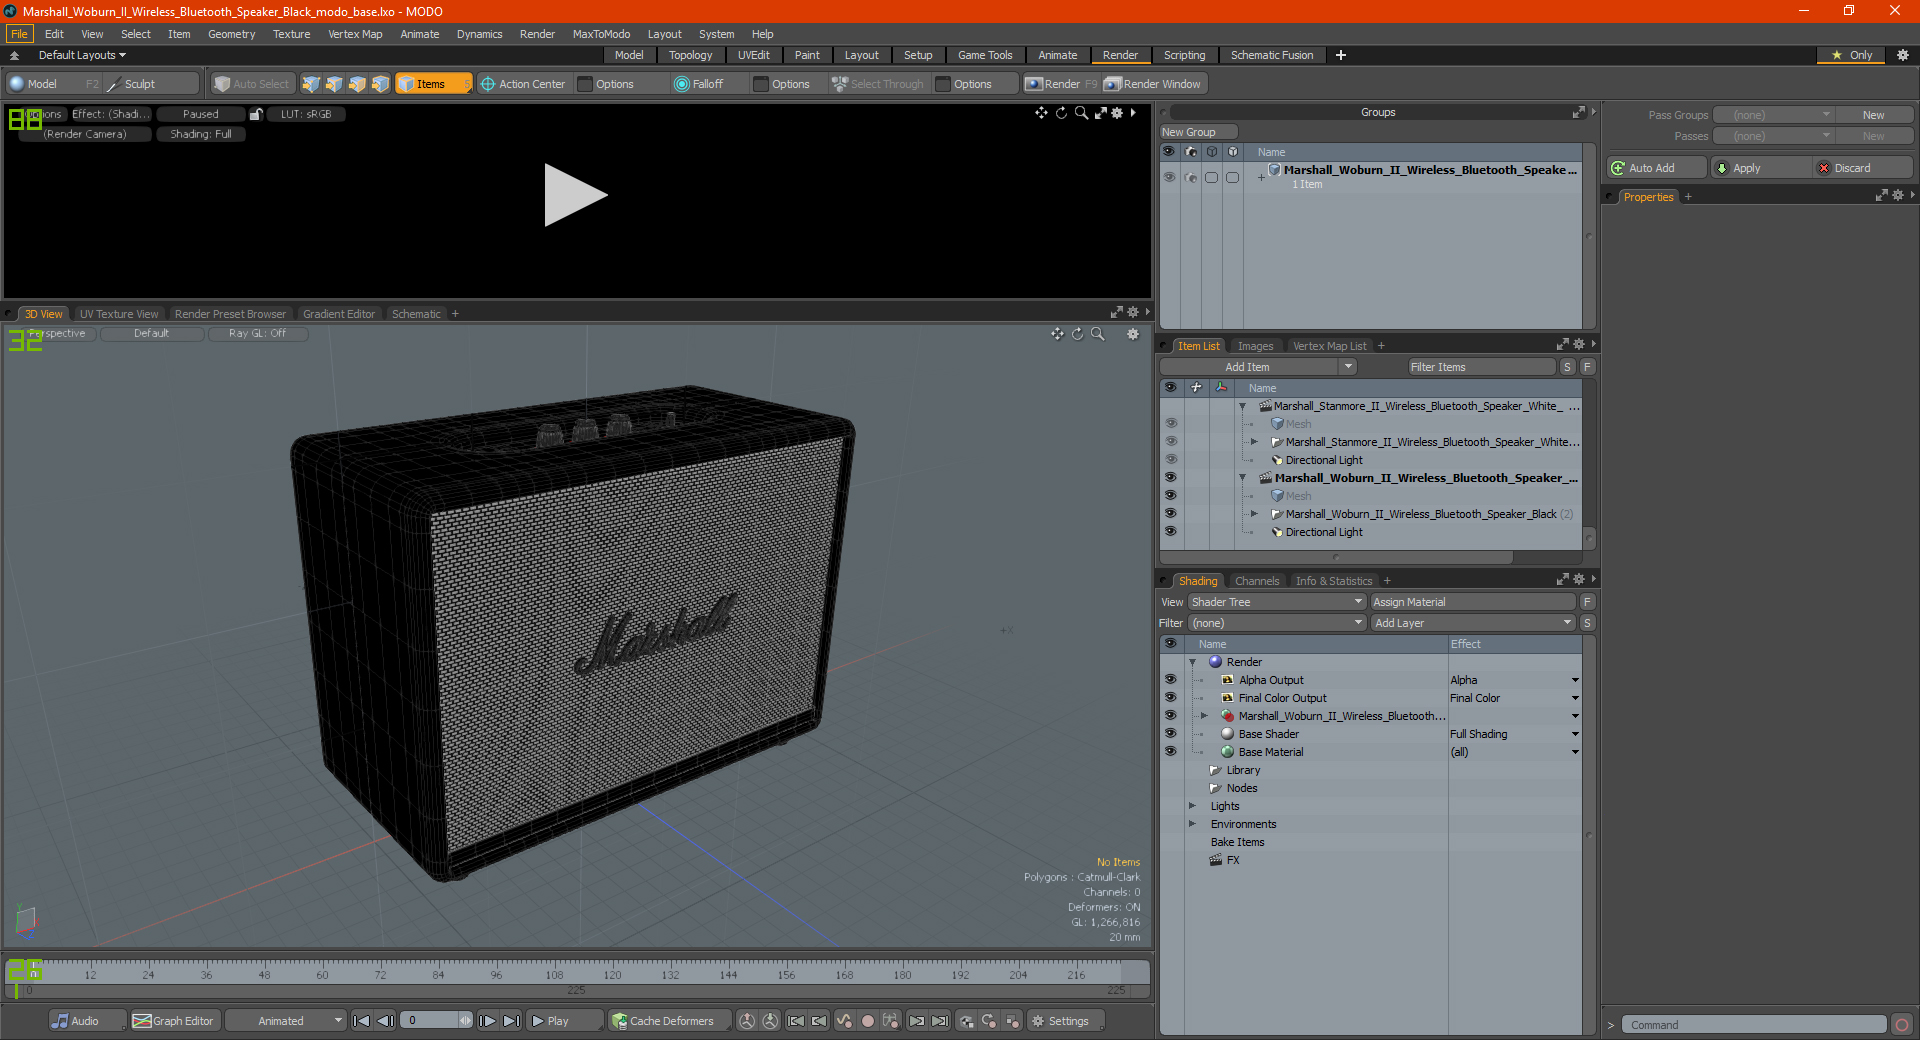
Task: Click 3D viewport move/pan icon
Action: [1057, 334]
